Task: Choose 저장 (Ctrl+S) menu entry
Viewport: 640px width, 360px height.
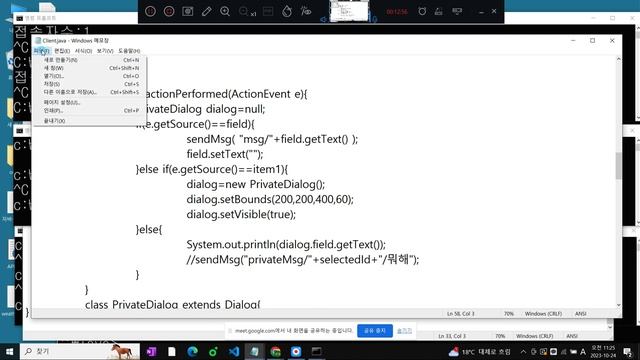Action: click(x=91, y=84)
